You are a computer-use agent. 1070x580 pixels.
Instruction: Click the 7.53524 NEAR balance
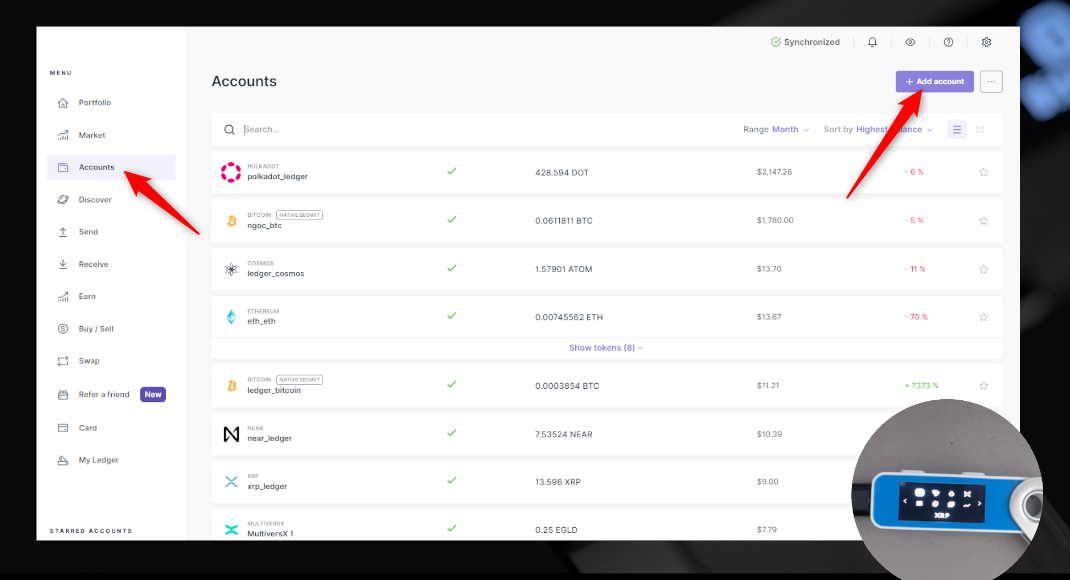coord(563,434)
